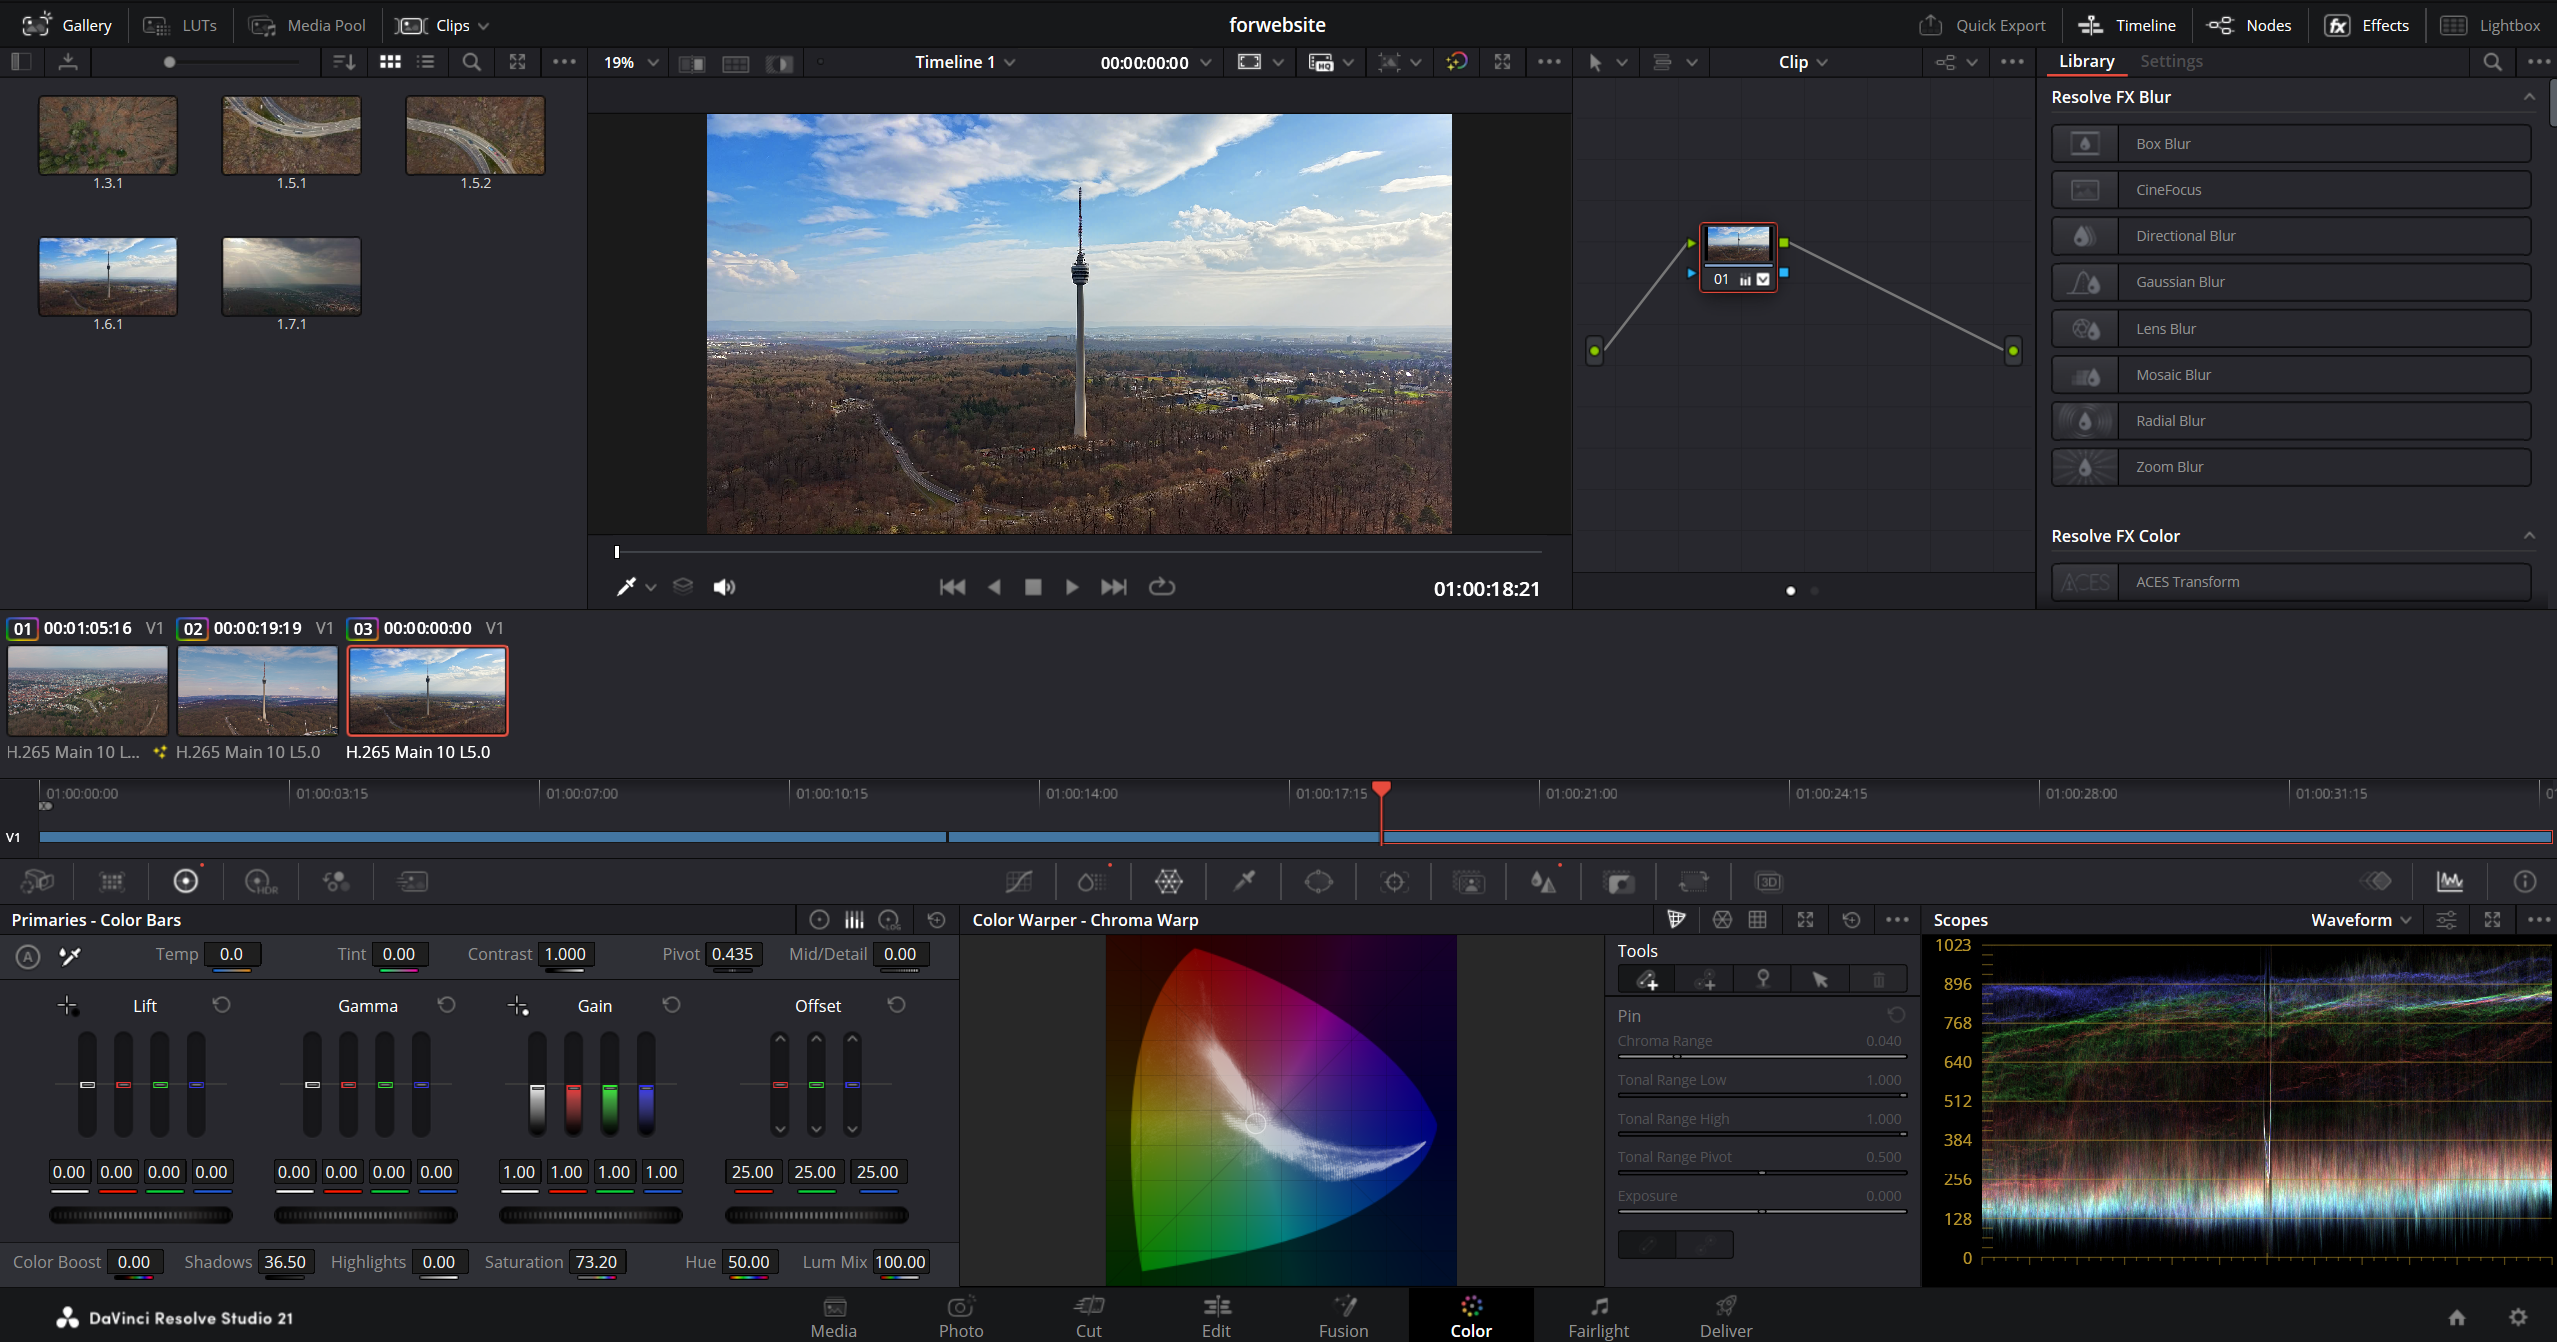
Task: Toggle the Nodes editor panel
Action: point(2249,25)
